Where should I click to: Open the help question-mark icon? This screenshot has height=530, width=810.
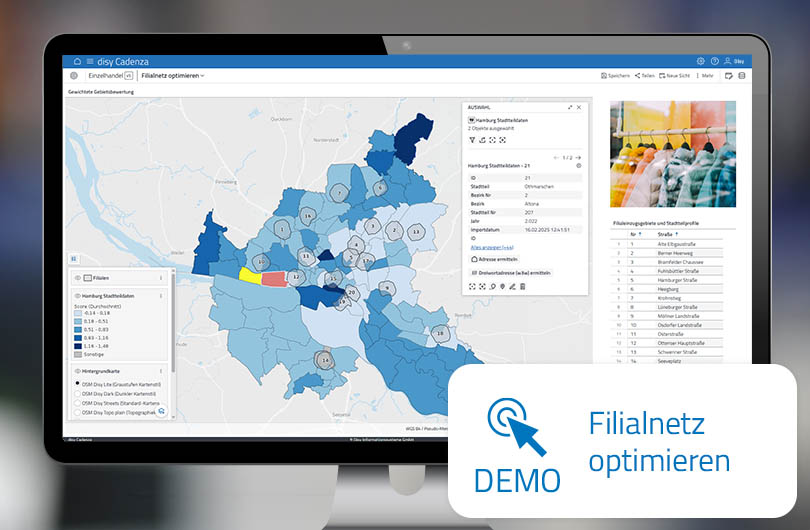714,61
